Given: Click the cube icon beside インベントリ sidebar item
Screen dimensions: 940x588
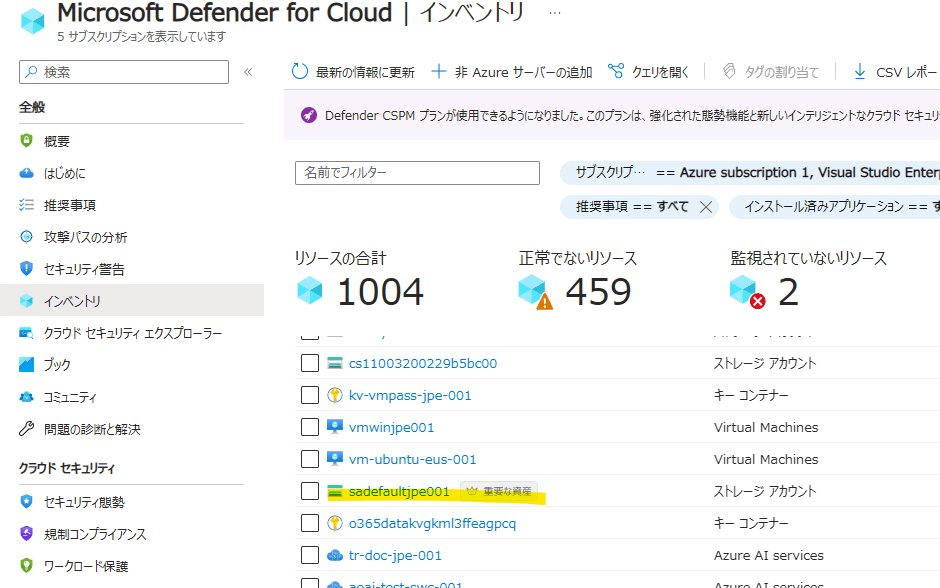Looking at the screenshot, I should pos(26,301).
